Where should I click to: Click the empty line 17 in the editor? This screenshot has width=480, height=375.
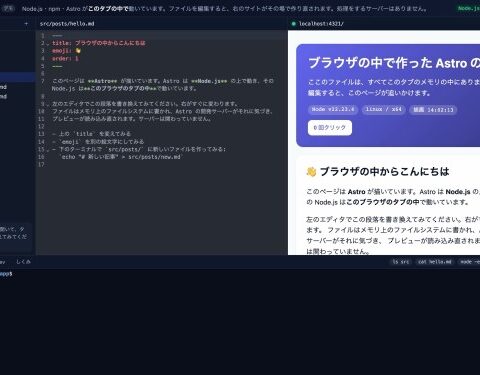(x=162, y=164)
